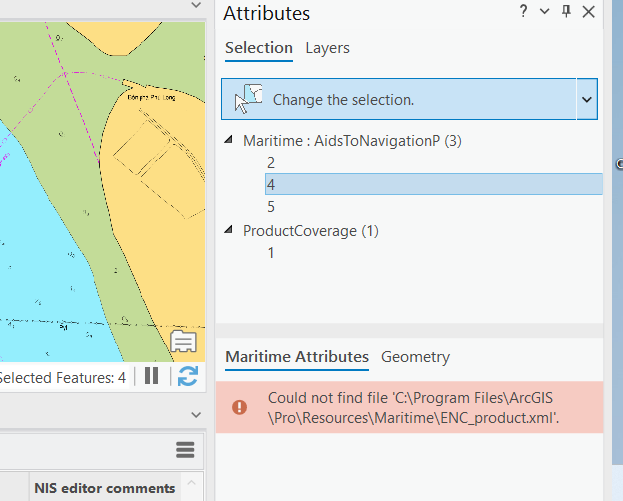Open the table hamburger menu
The width and height of the screenshot is (623, 501).
pos(185,450)
